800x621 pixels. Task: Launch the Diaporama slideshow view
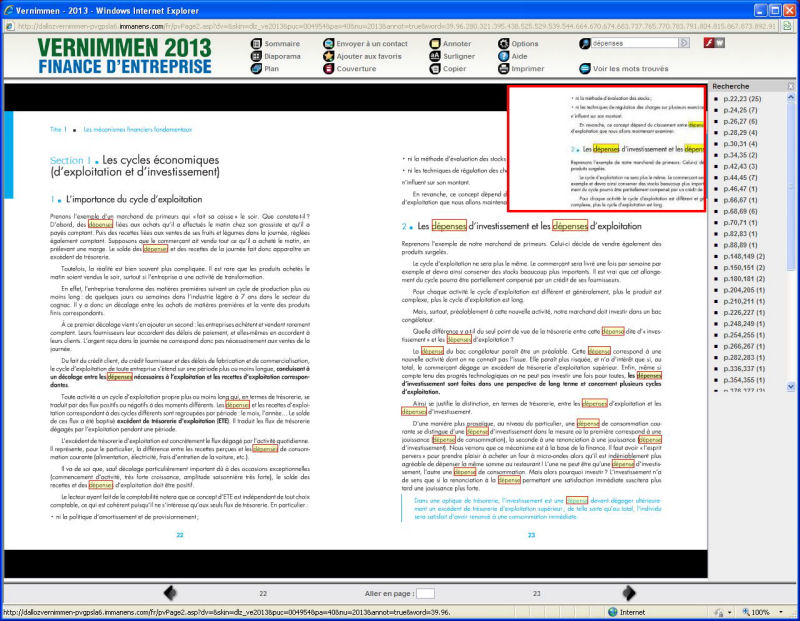point(276,56)
